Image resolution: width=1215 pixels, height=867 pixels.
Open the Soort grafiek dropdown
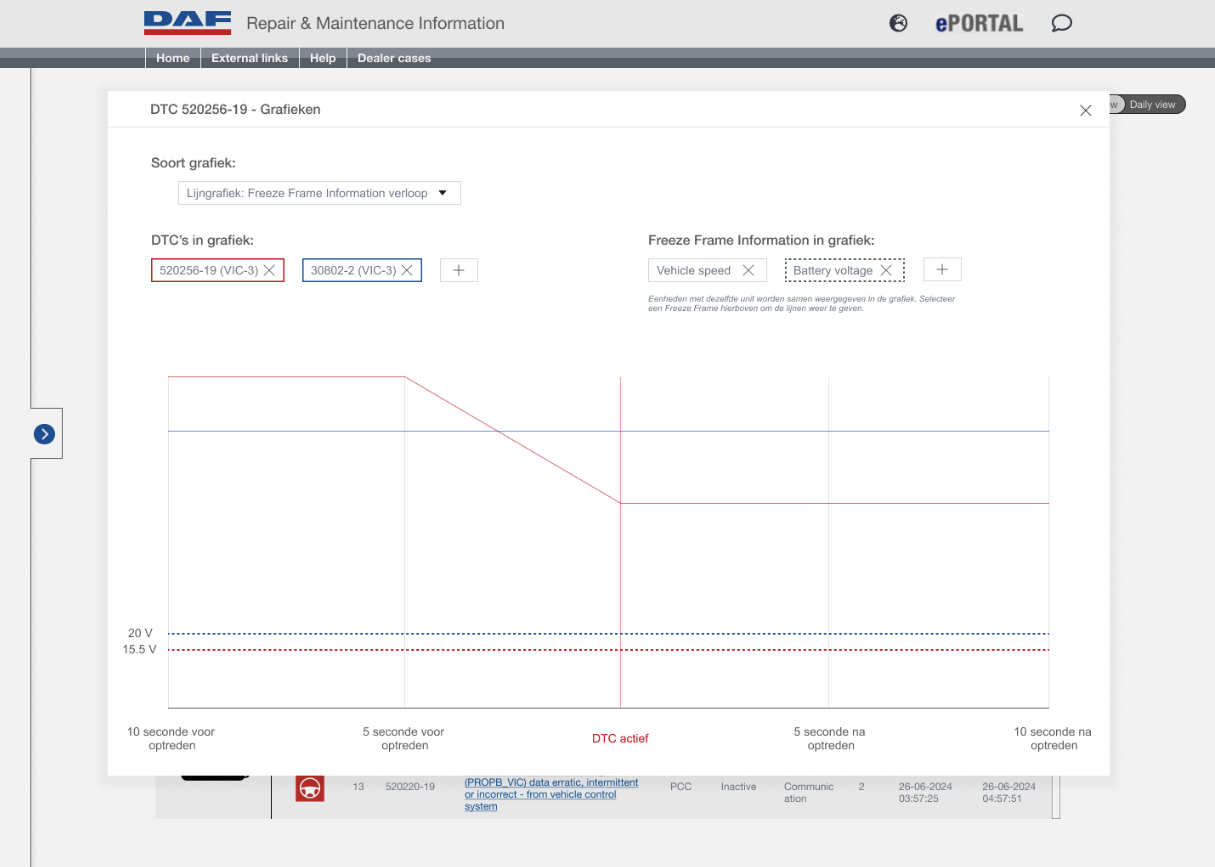[x=319, y=193]
